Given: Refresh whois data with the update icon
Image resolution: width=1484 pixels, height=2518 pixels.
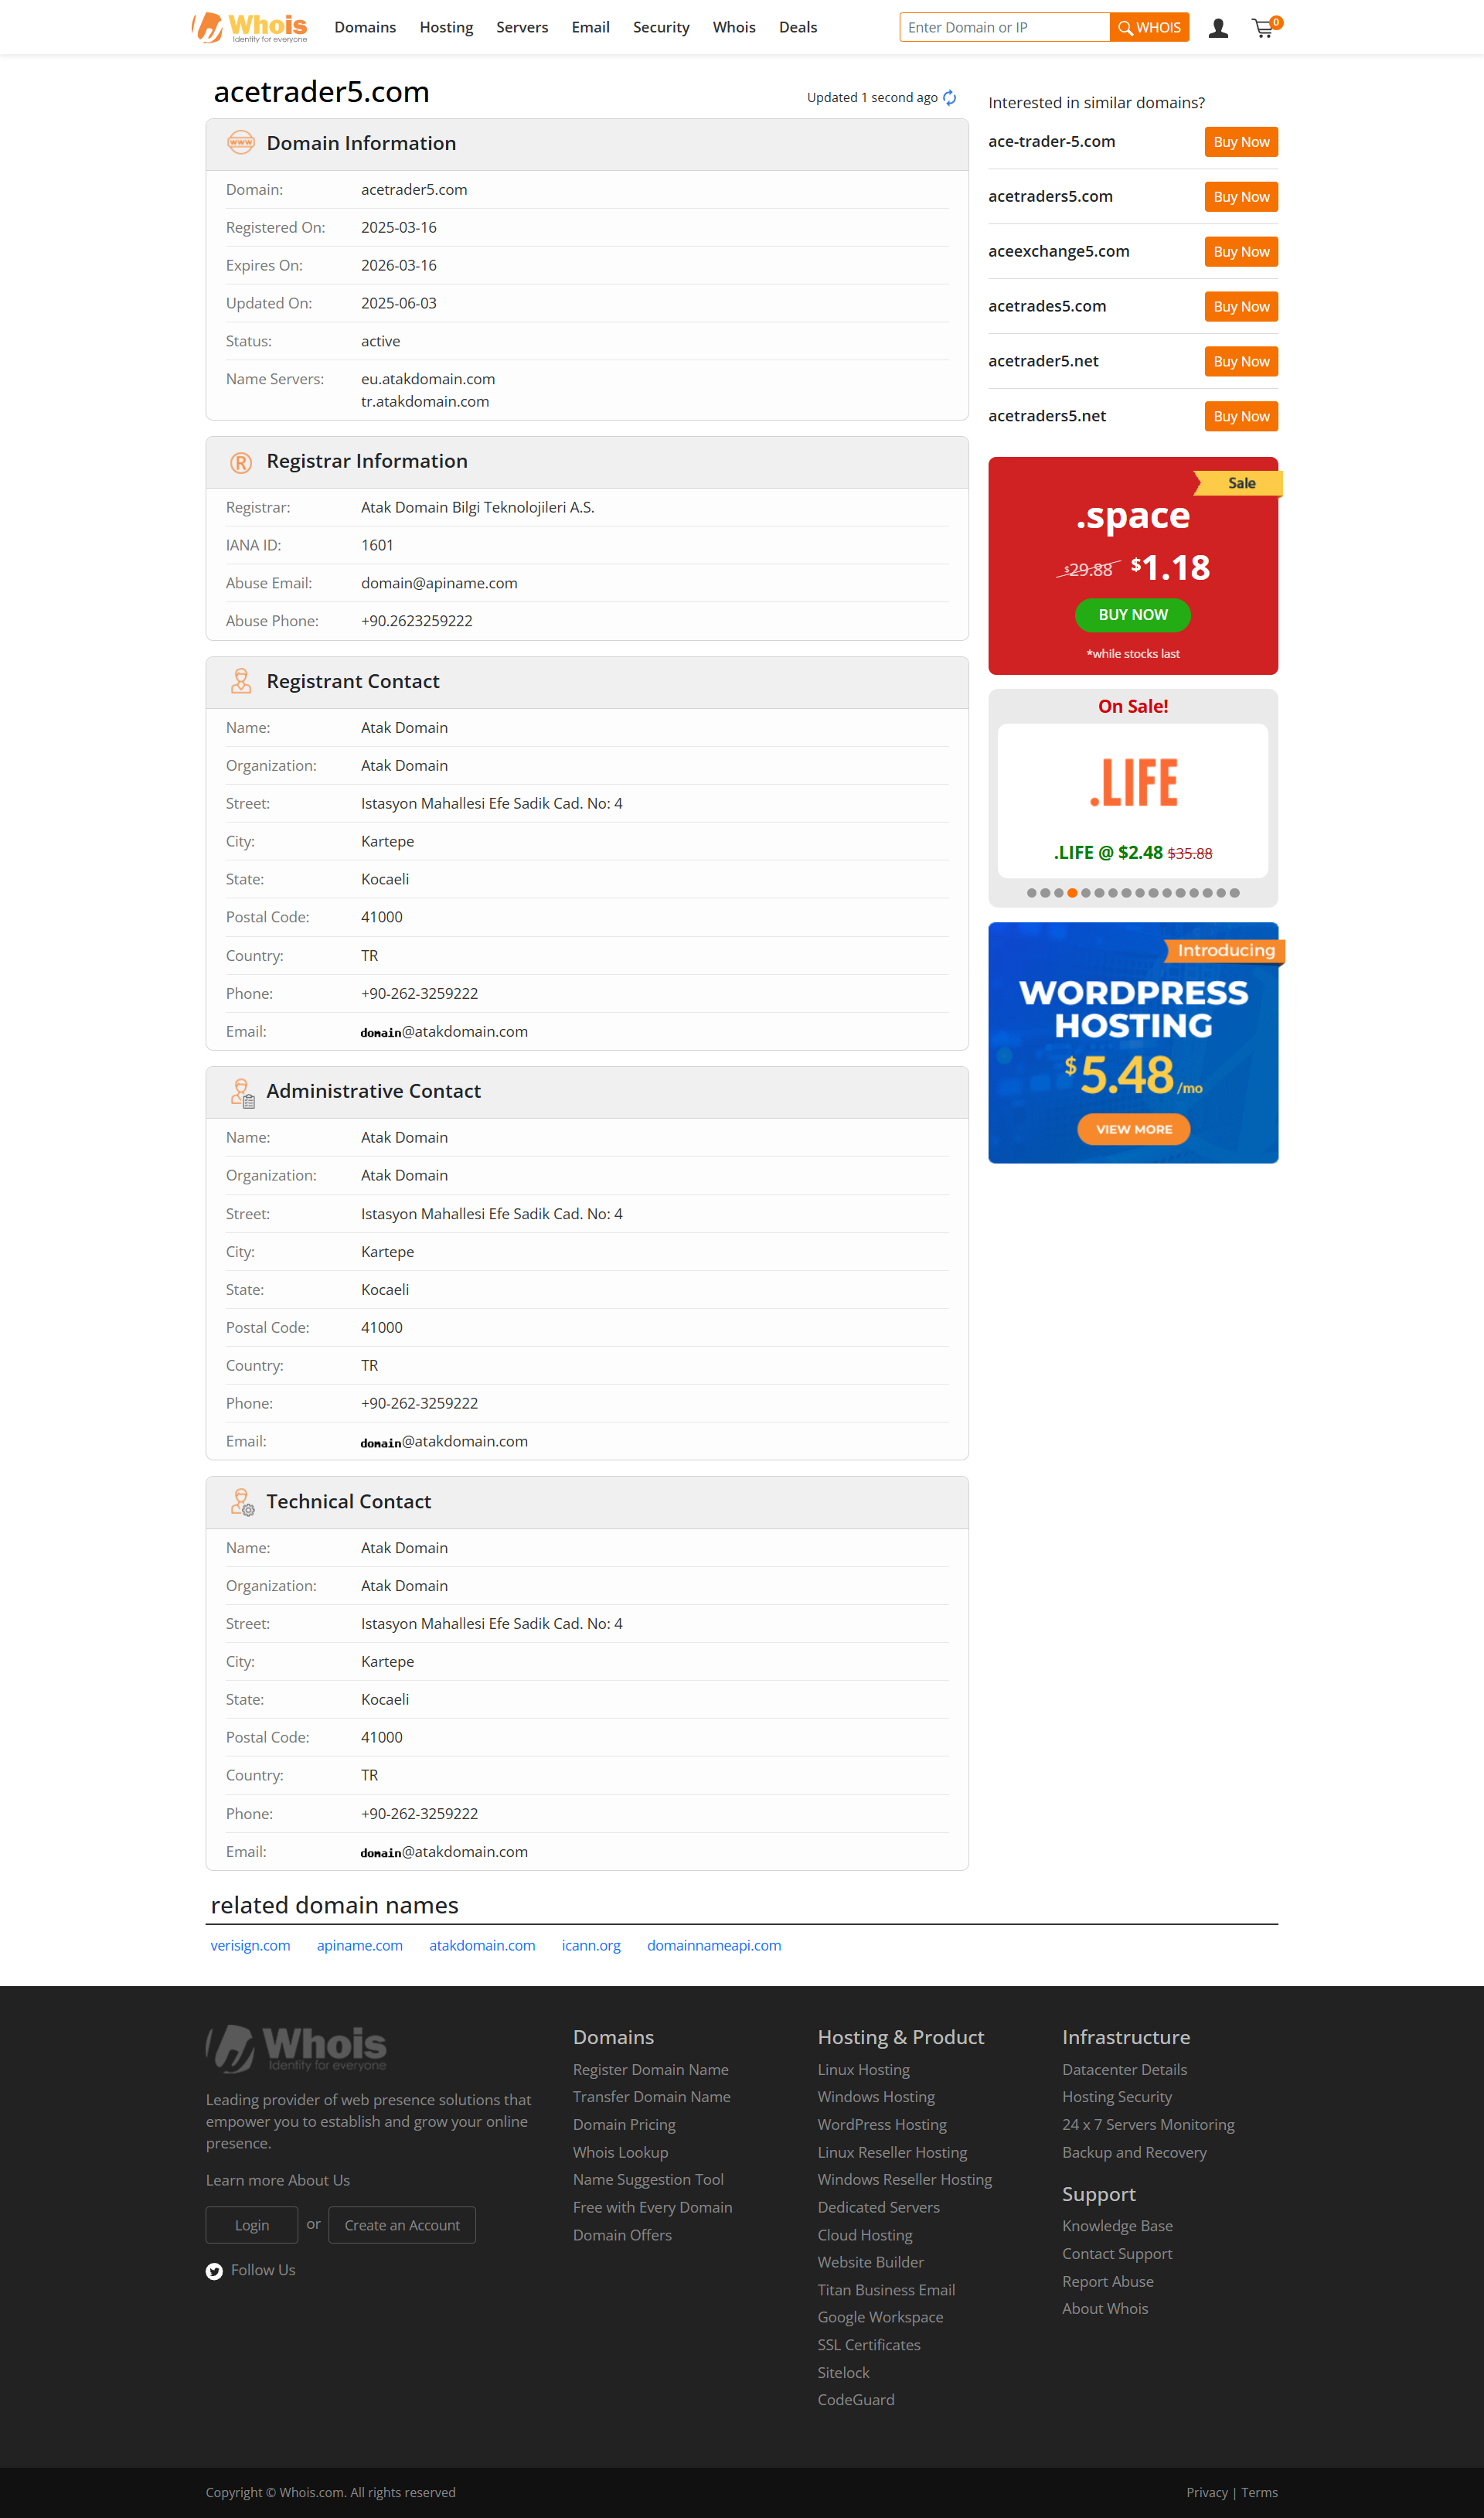Looking at the screenshot, I should click(950, 97).
